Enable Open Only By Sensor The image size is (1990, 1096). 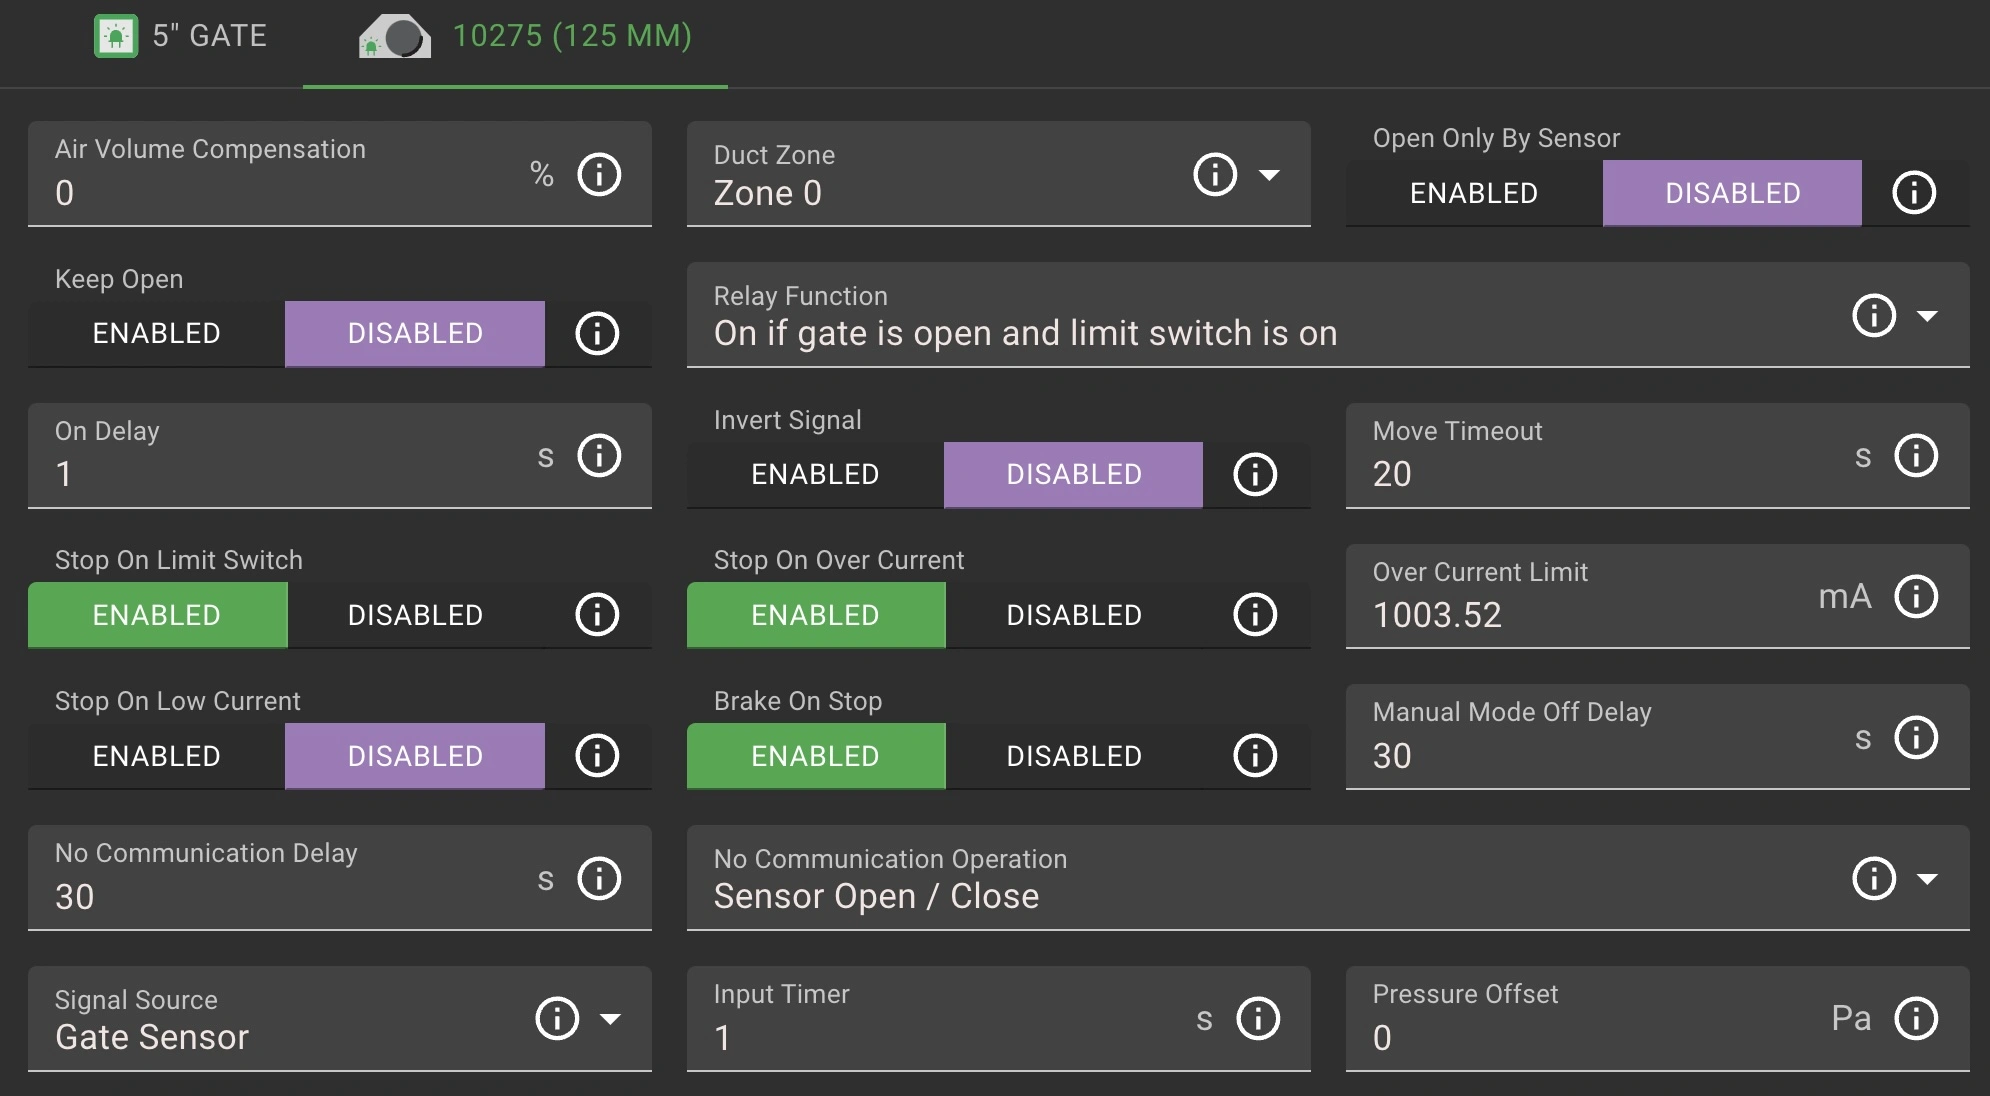pyautogui.click(x=1473, y=193)
